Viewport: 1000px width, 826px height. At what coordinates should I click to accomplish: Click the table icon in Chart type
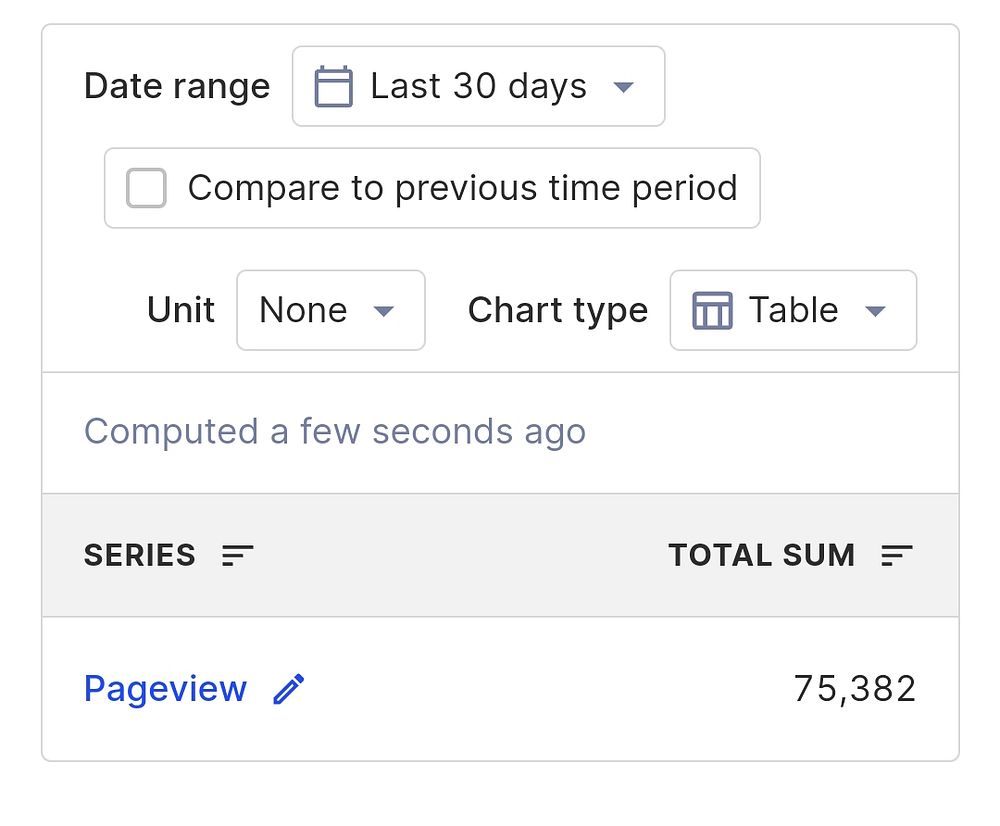tap(712, 311)
